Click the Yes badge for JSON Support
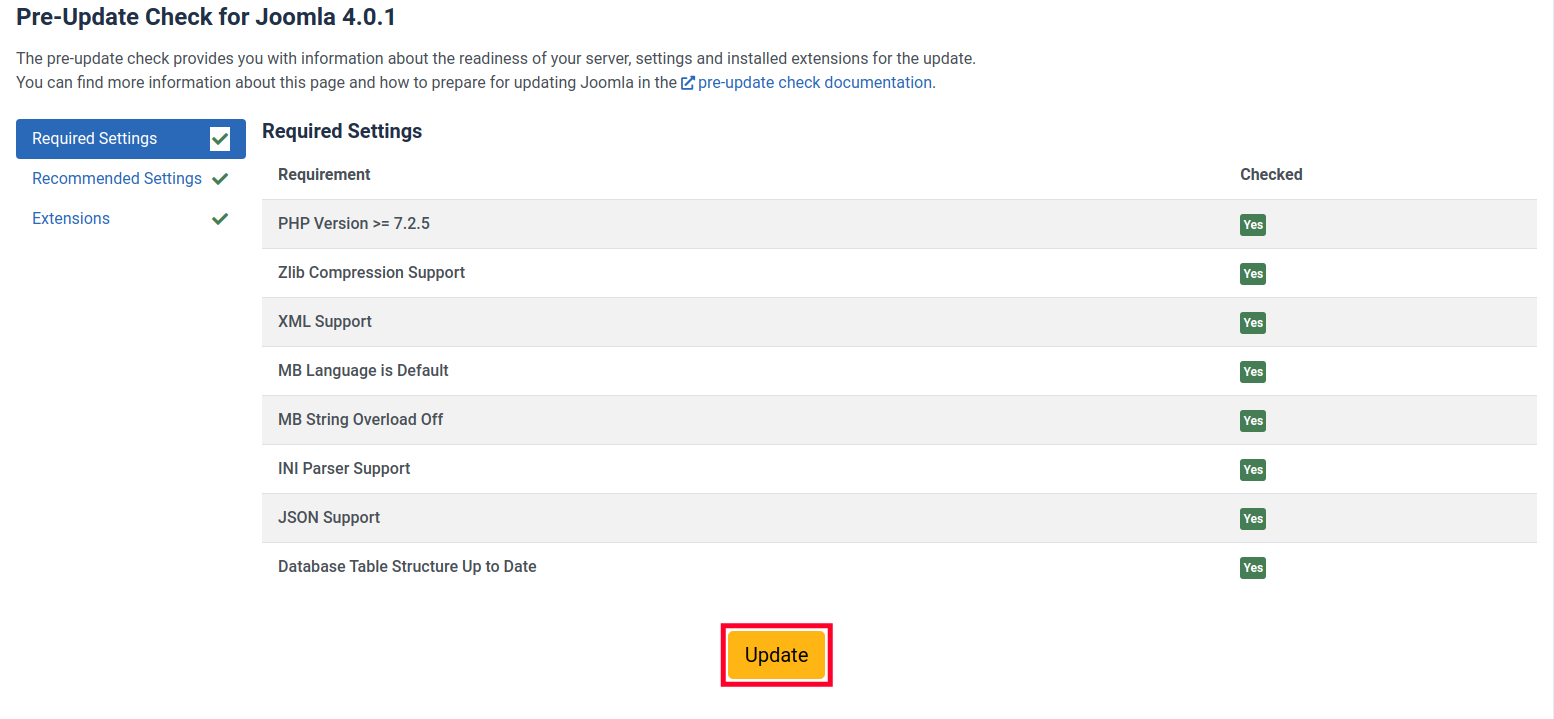Screen dimensions: 1554x719 [1252, 519]
